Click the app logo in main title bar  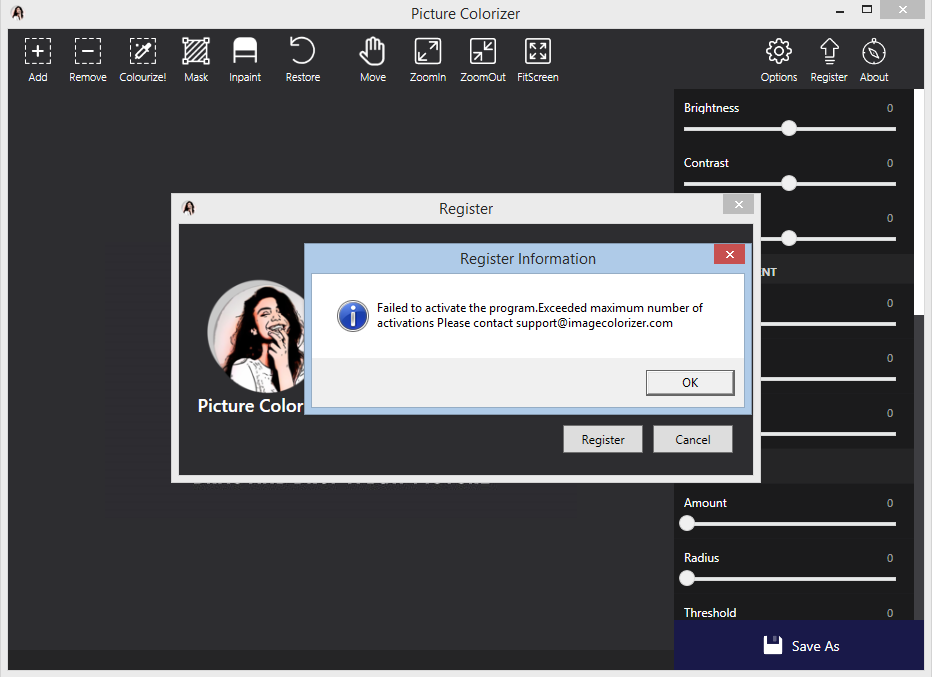point(18,13)
